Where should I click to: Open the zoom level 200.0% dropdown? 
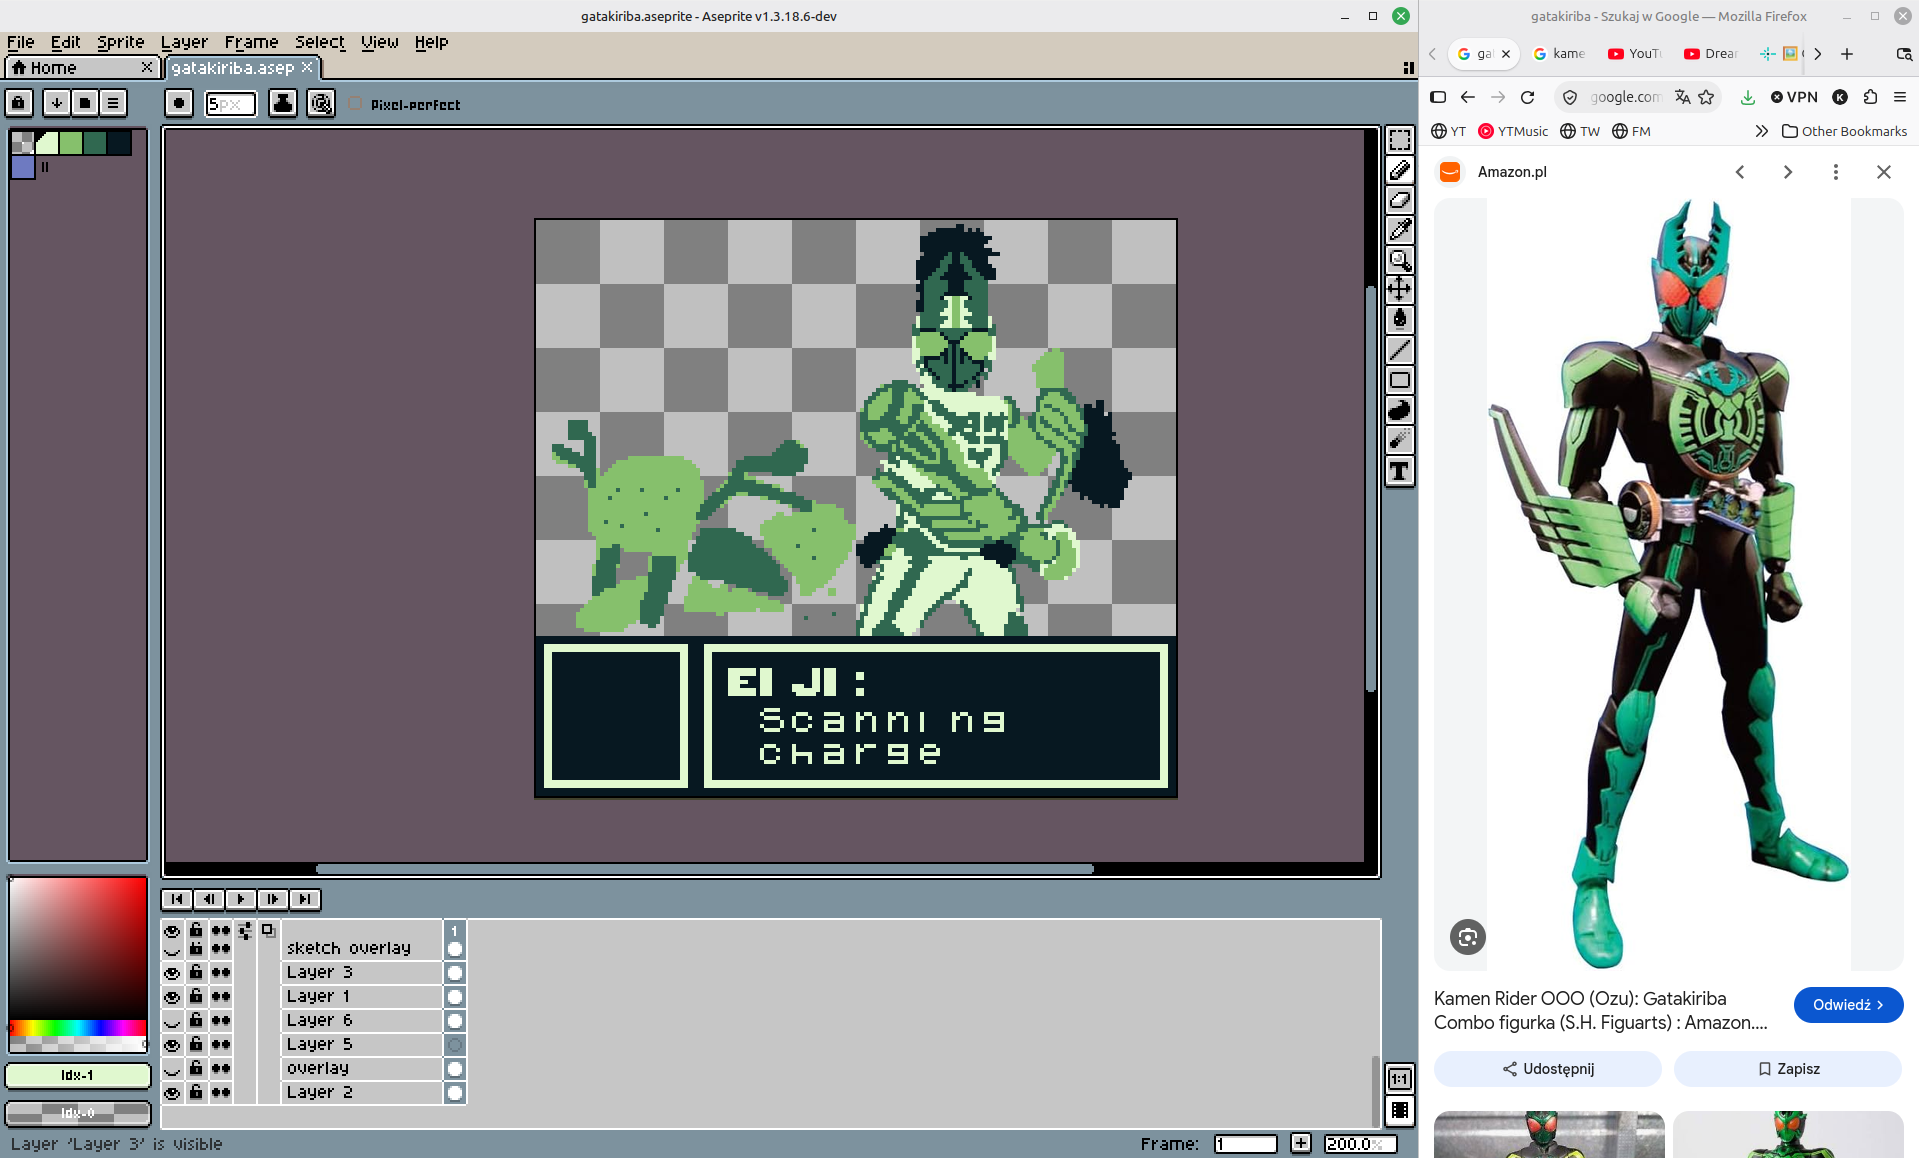tap(1360, 1143)
